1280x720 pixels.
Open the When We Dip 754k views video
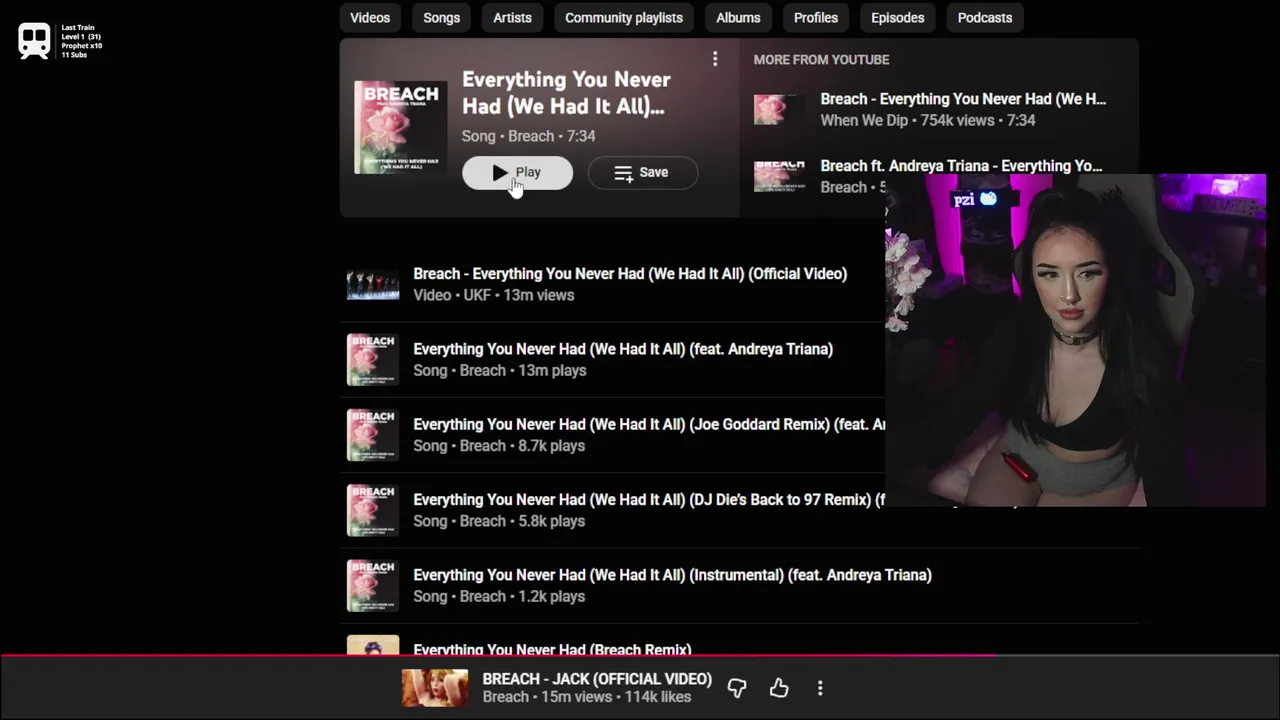coord(963,99)
